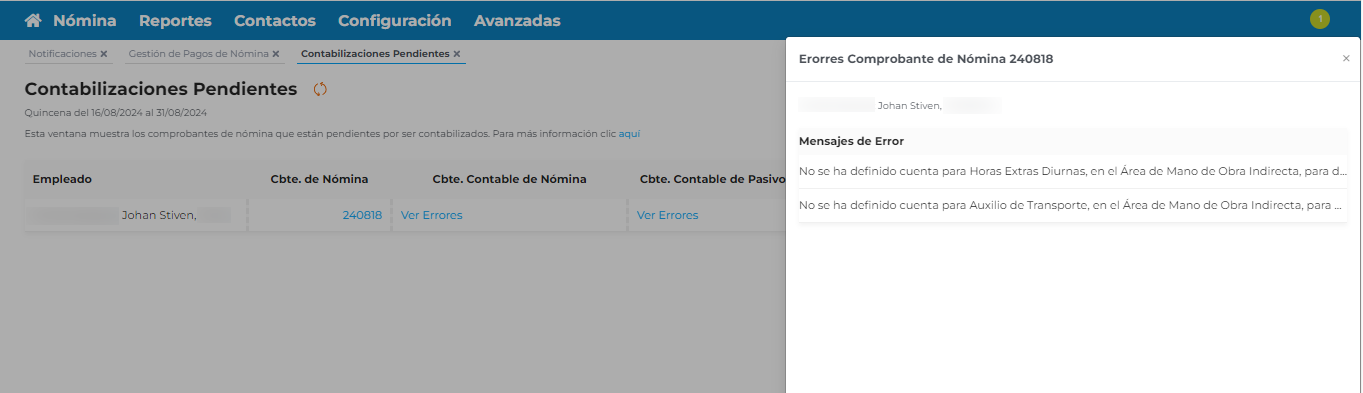Switch to Gestión de Pagos de Nómina tab

(198, 53)
